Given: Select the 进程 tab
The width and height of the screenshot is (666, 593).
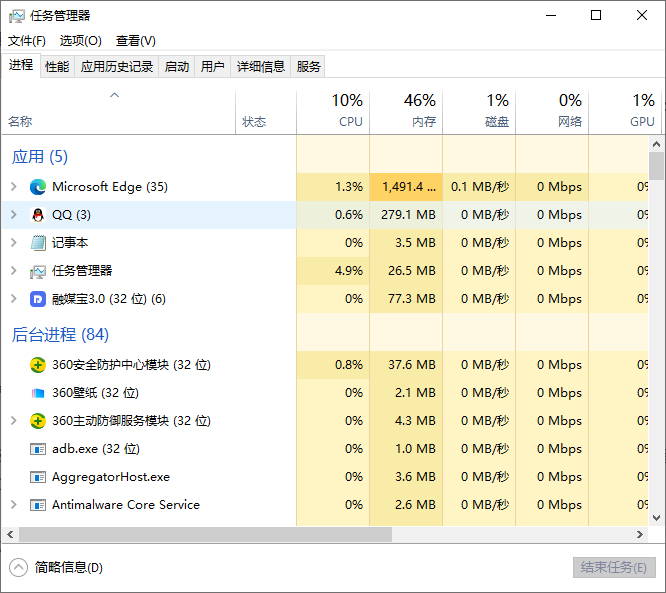Looking at the screenshot, I should click(21, 65).
